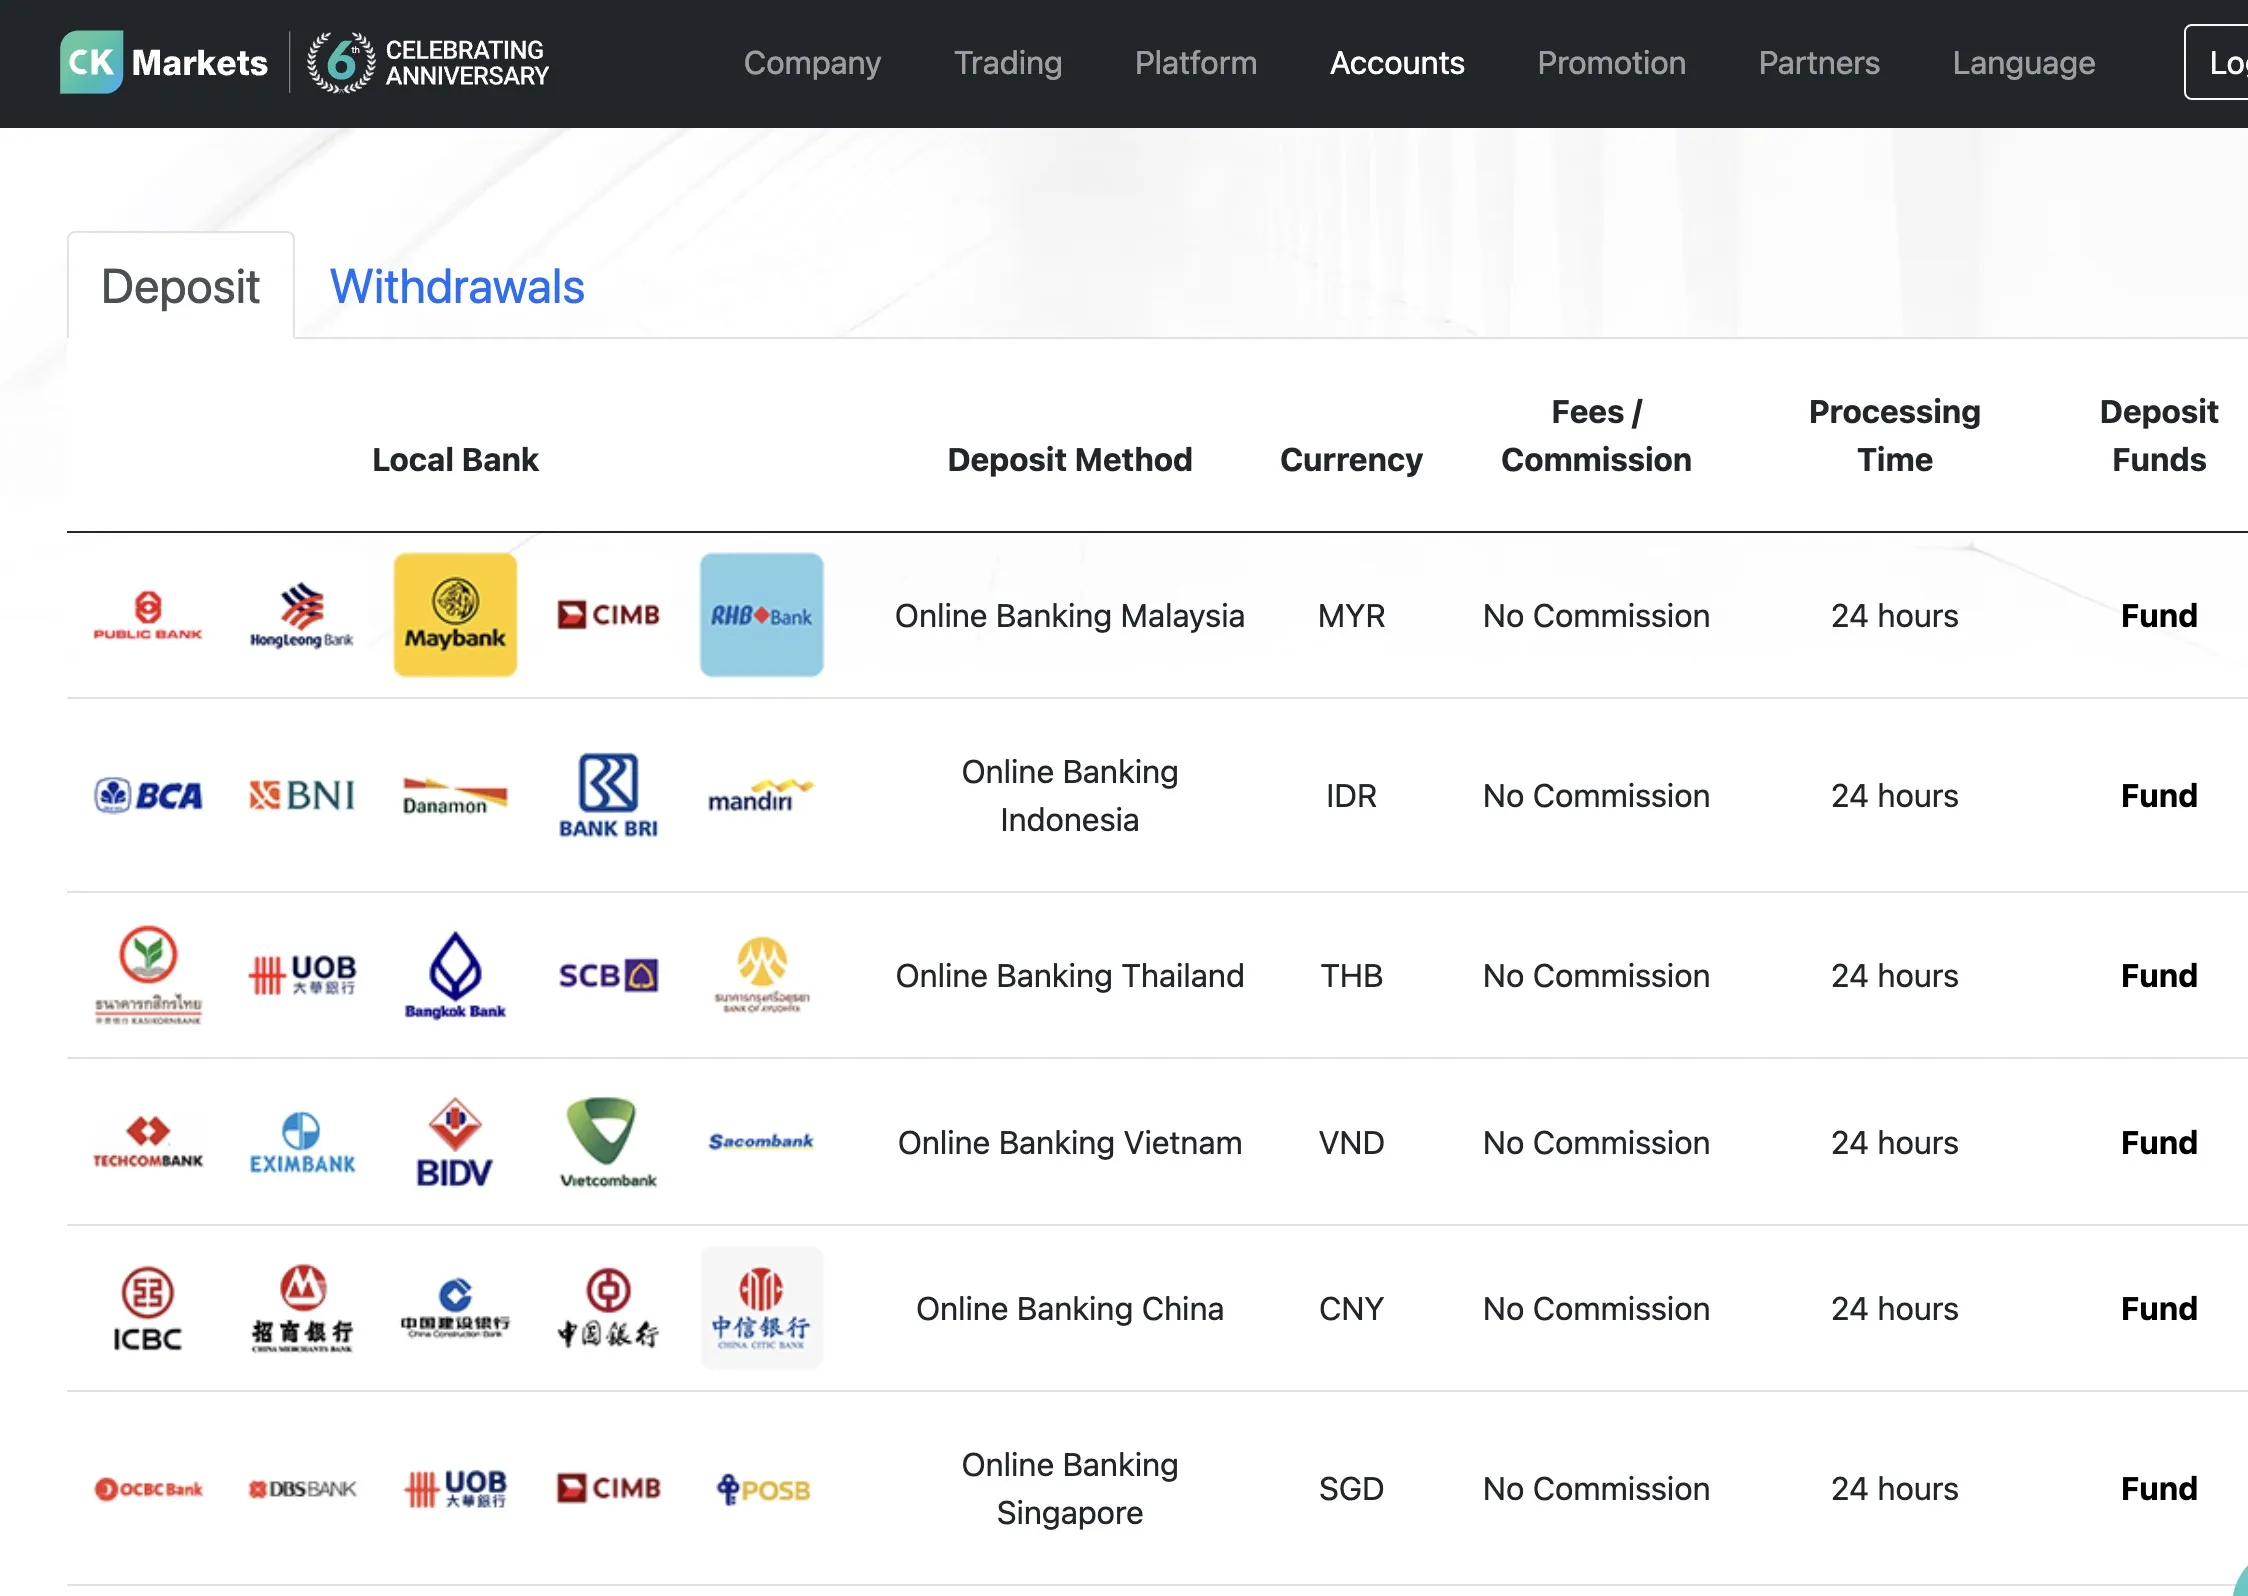Viewport: 2248px width, 1596px height.
Task: Choose the DBS Bank logo
Action: 302,1489
